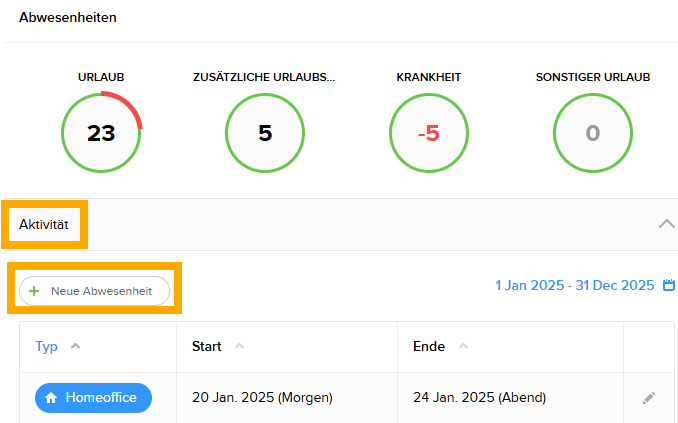Screen dimensions: 678x423
Task: Select the Urlaub circle showing 23
Action: tap(101, 133)
